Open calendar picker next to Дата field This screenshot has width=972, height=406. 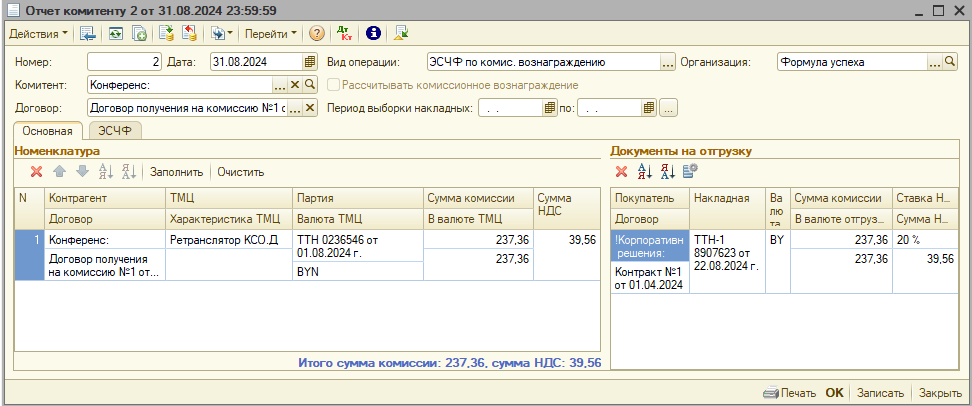[x=309, y=62]
